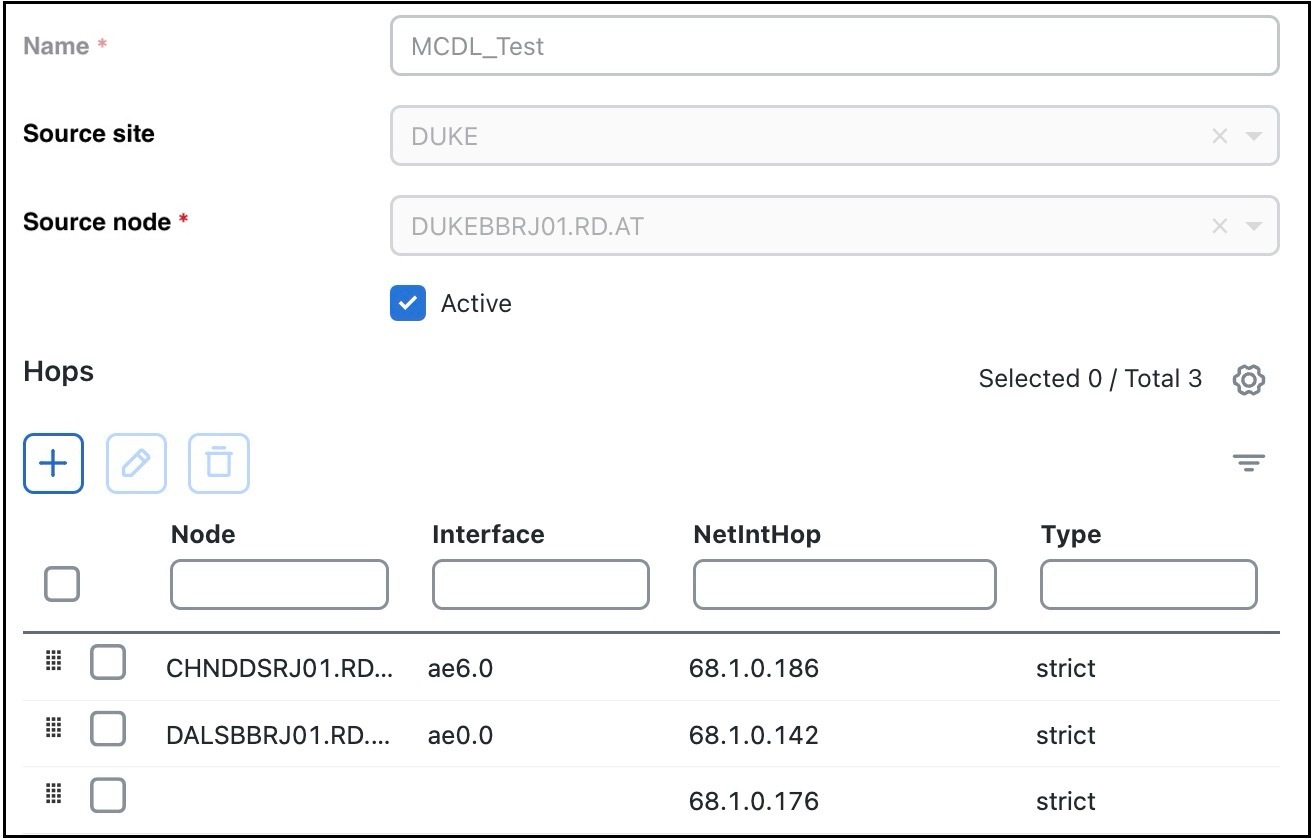Click the Interface column filter box
This screenshot has height=840, width=1312.
pos(540,584)
